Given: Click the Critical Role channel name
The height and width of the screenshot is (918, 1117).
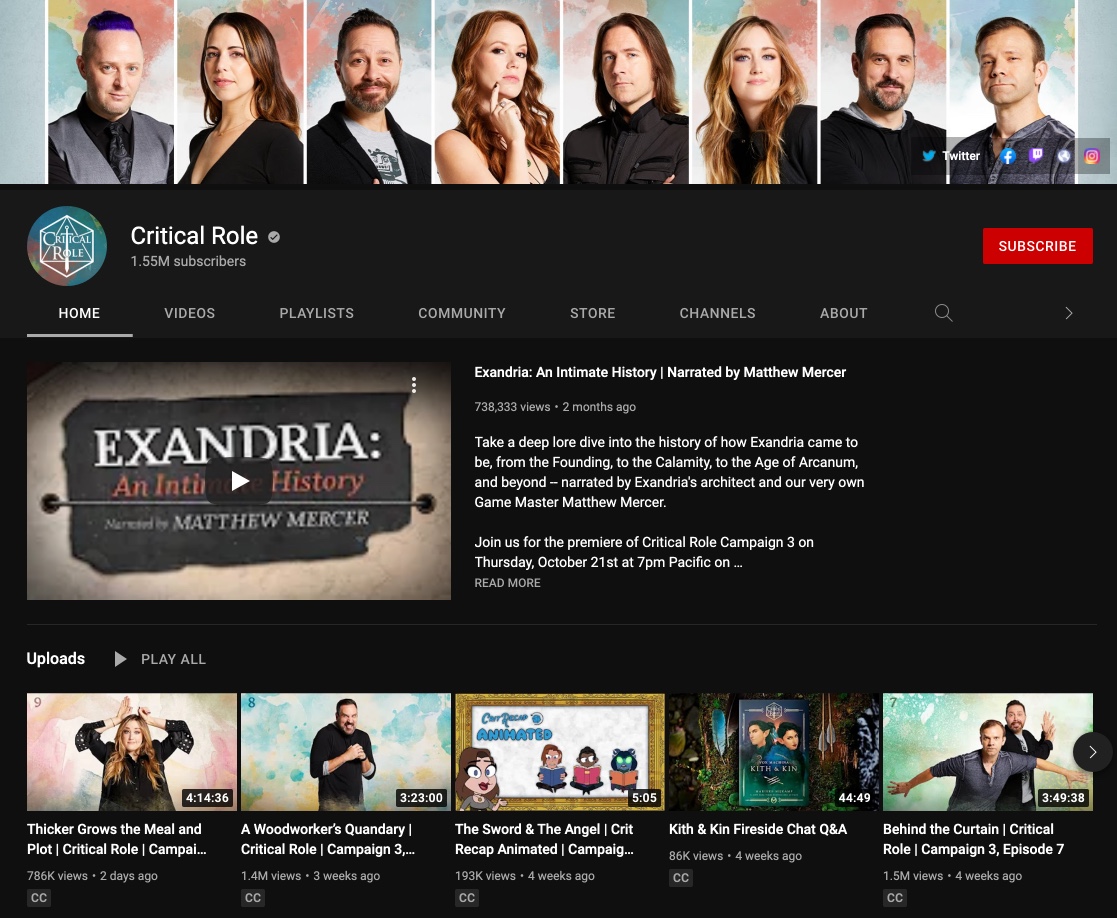Looking at the screenshot, I should point(194,236).
